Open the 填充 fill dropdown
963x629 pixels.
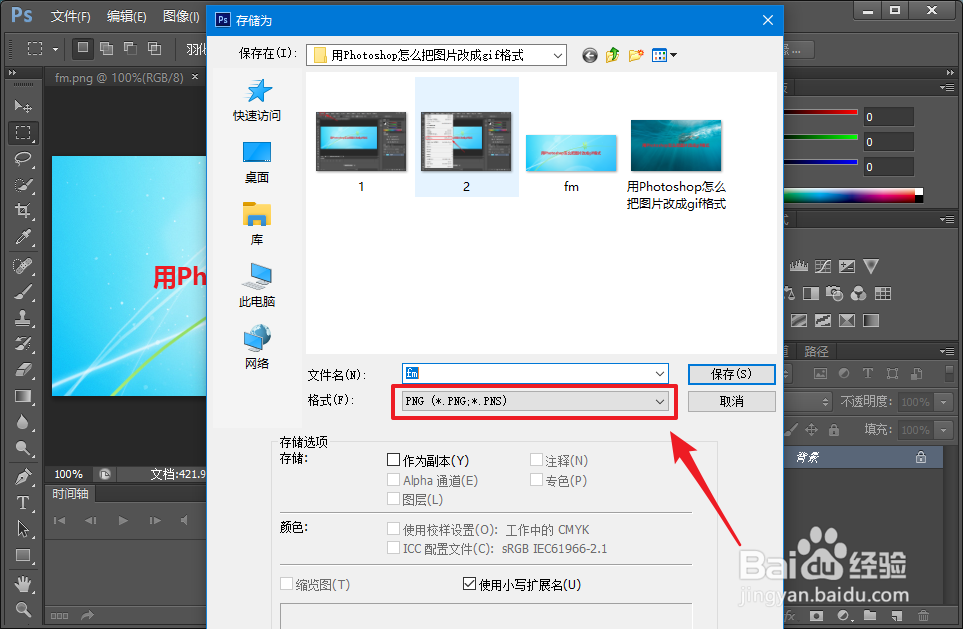(943, 430)
